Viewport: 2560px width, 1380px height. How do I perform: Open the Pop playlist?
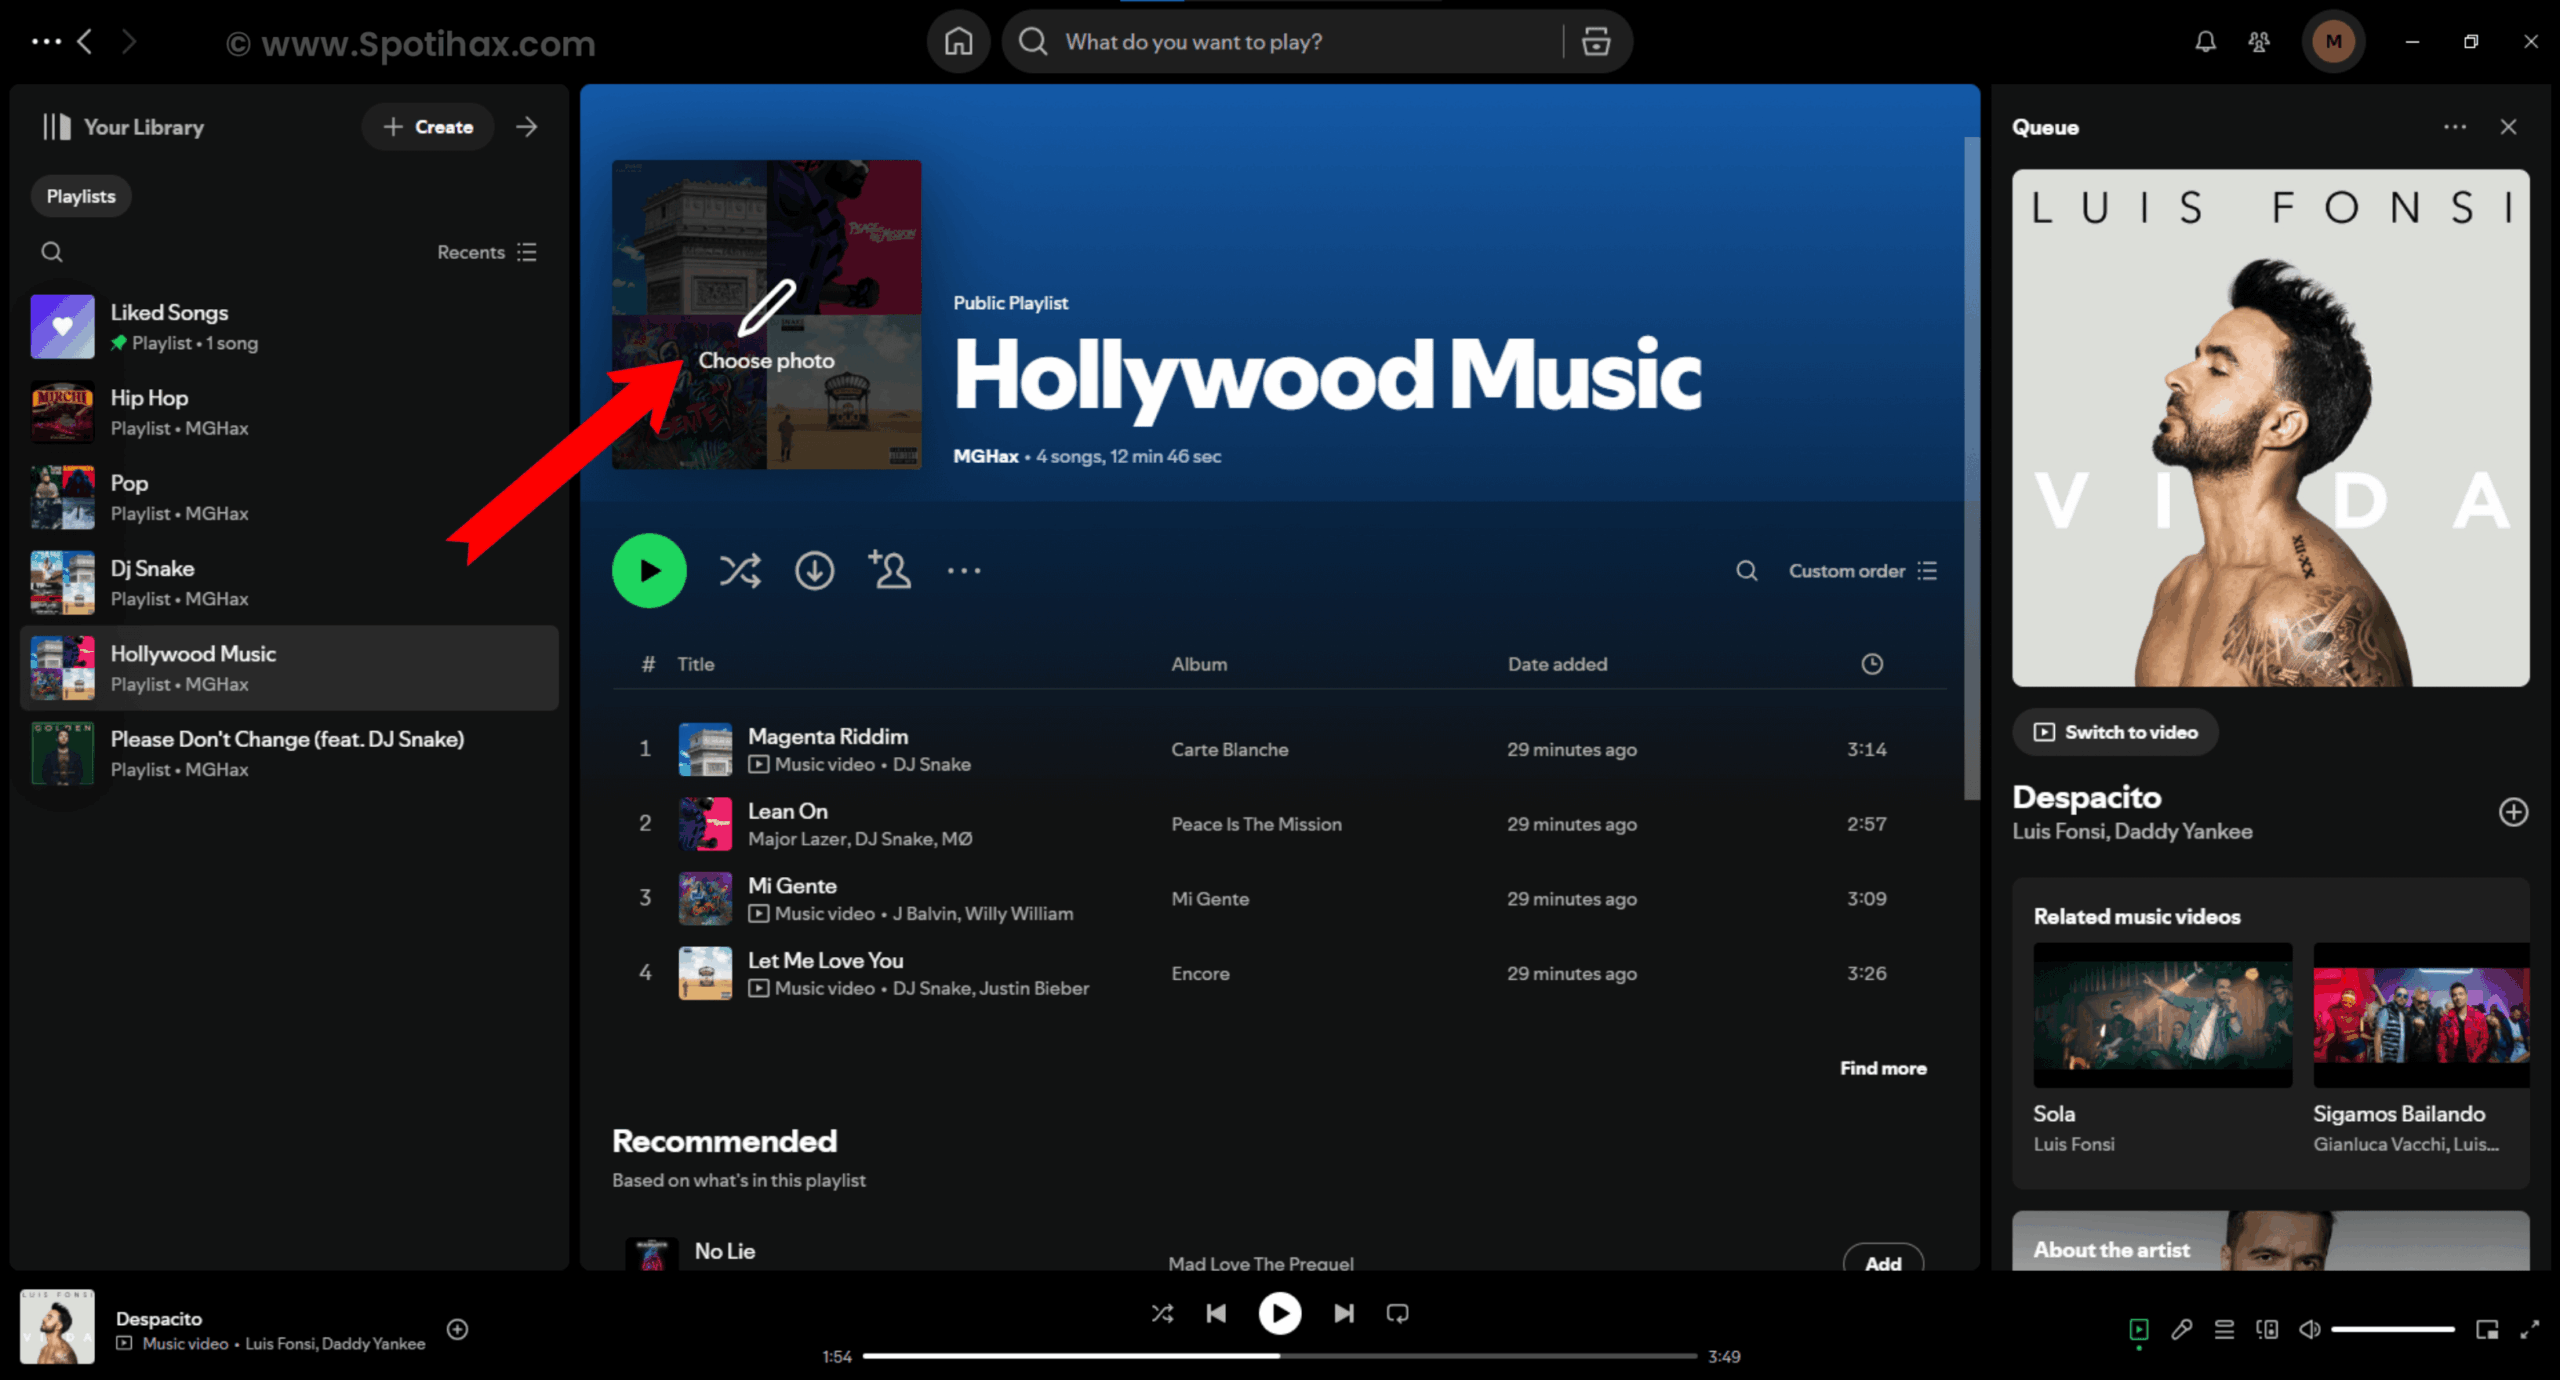(x=290, y=497)
